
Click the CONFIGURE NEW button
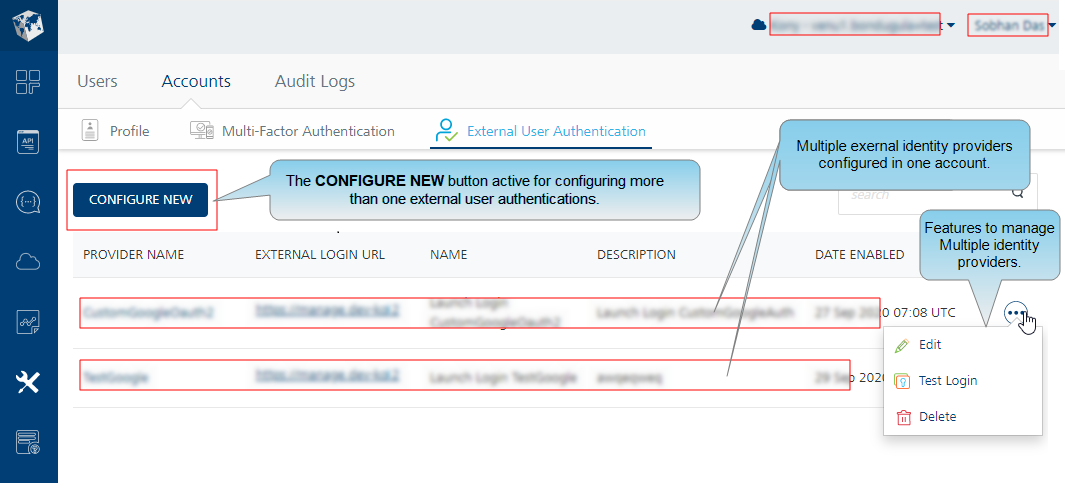coord(141,200)
